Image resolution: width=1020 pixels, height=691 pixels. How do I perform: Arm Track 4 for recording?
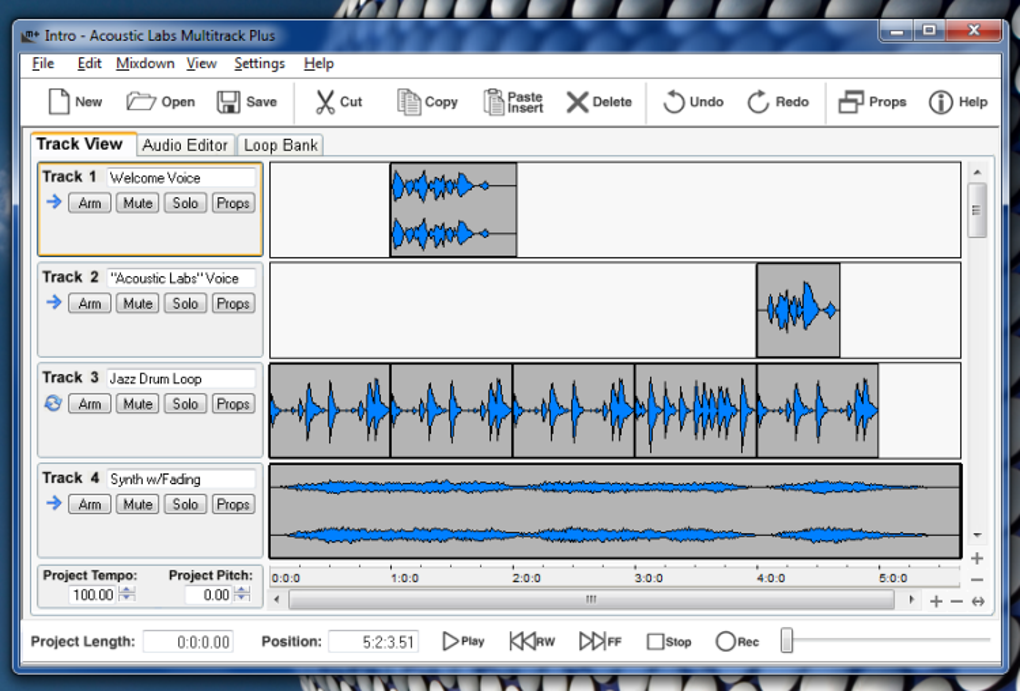pos(90,504)
